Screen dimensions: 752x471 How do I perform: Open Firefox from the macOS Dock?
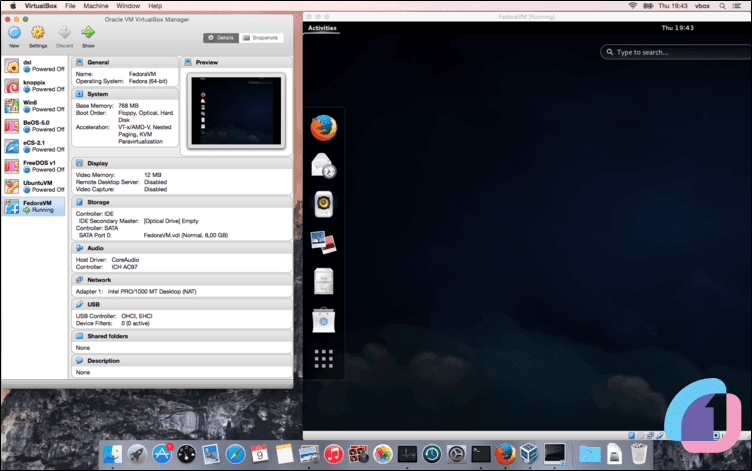(x=505, y=454)
